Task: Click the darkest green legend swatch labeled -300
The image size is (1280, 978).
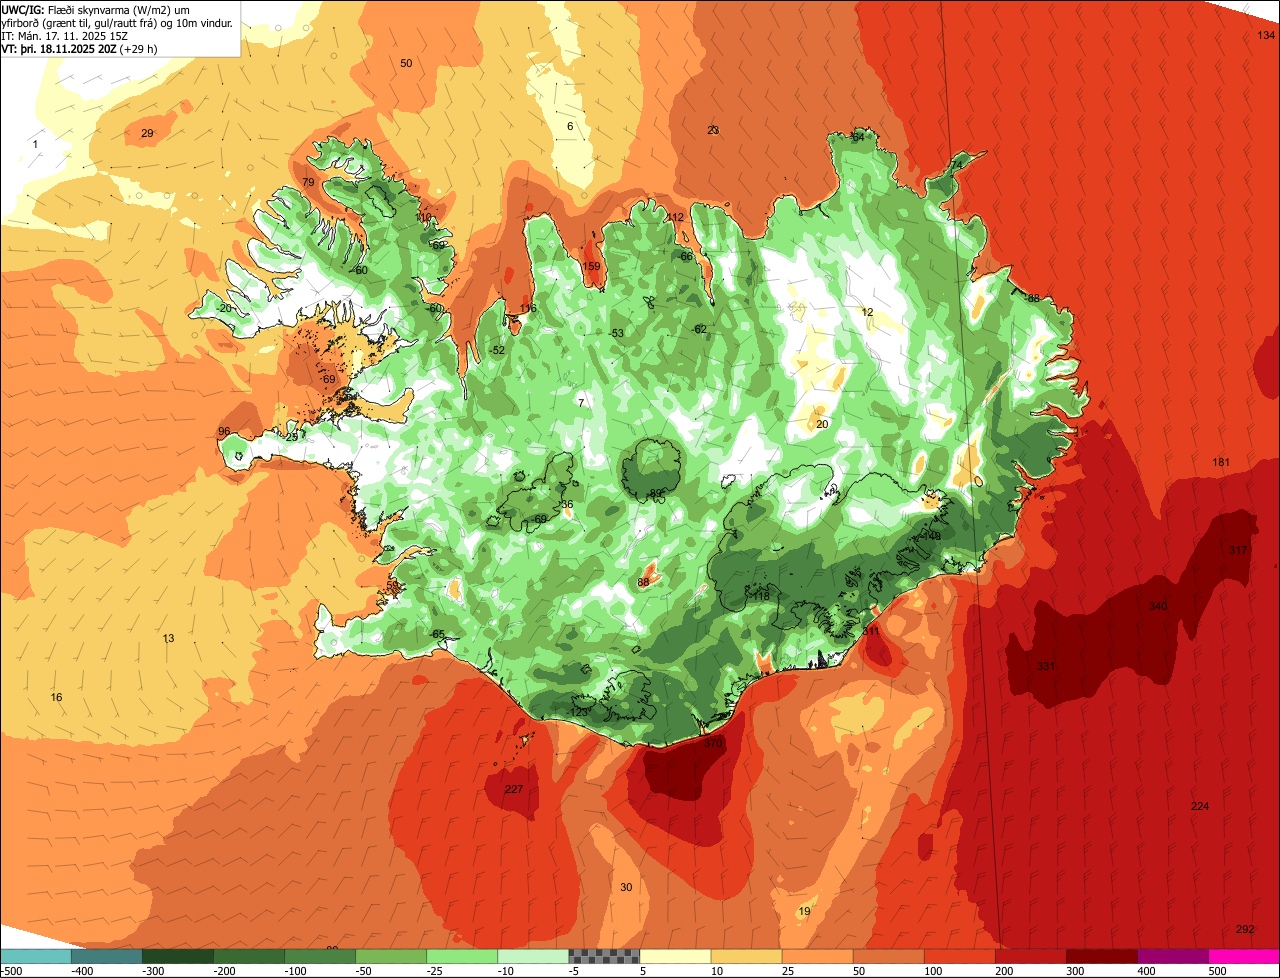Action: [177, 956]
